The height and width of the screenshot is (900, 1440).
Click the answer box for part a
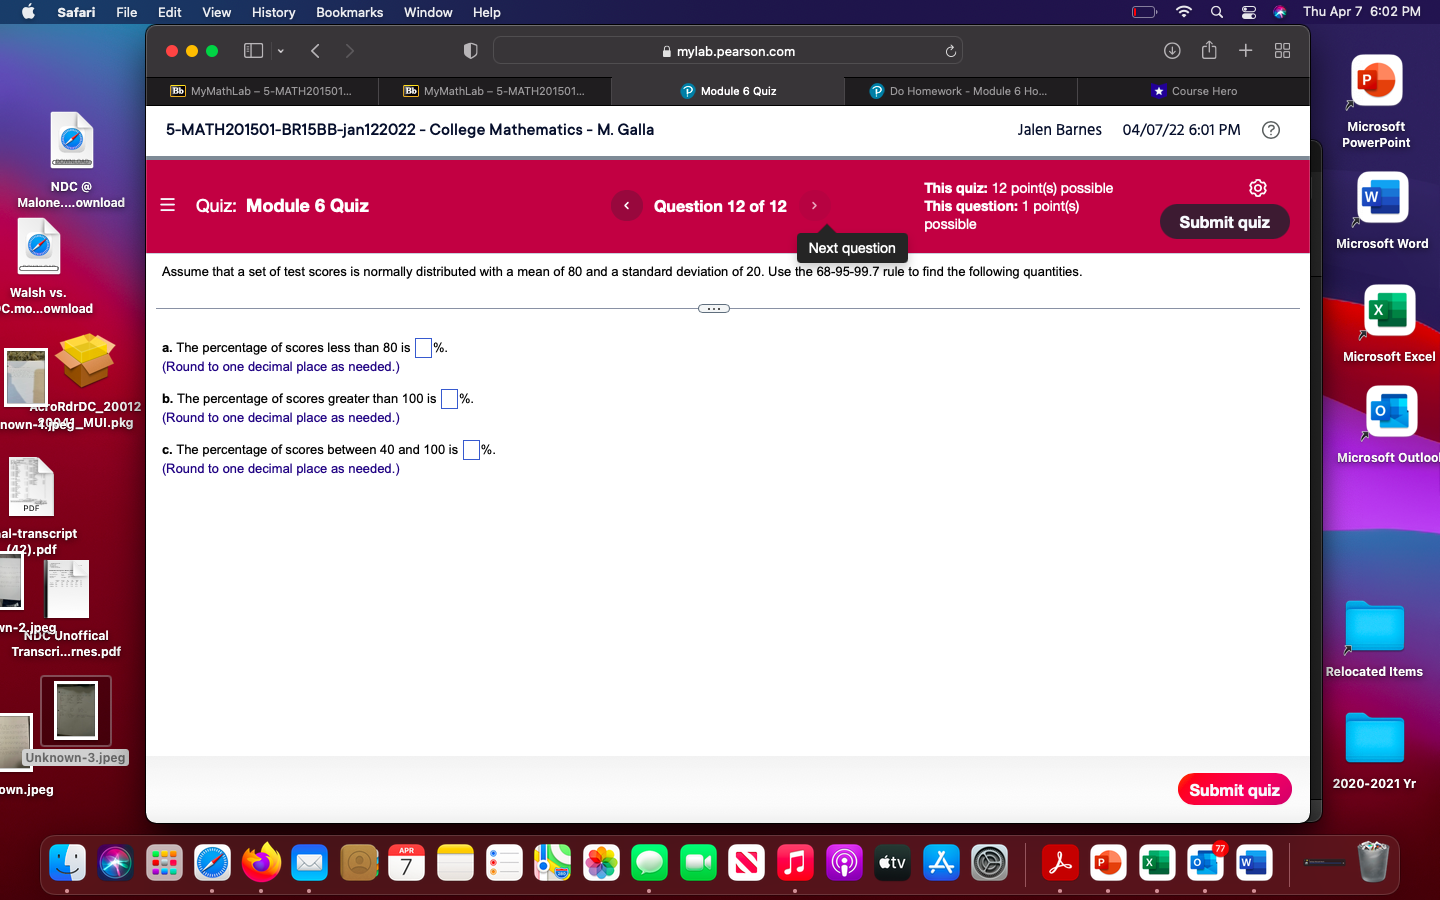click(423, 348)
